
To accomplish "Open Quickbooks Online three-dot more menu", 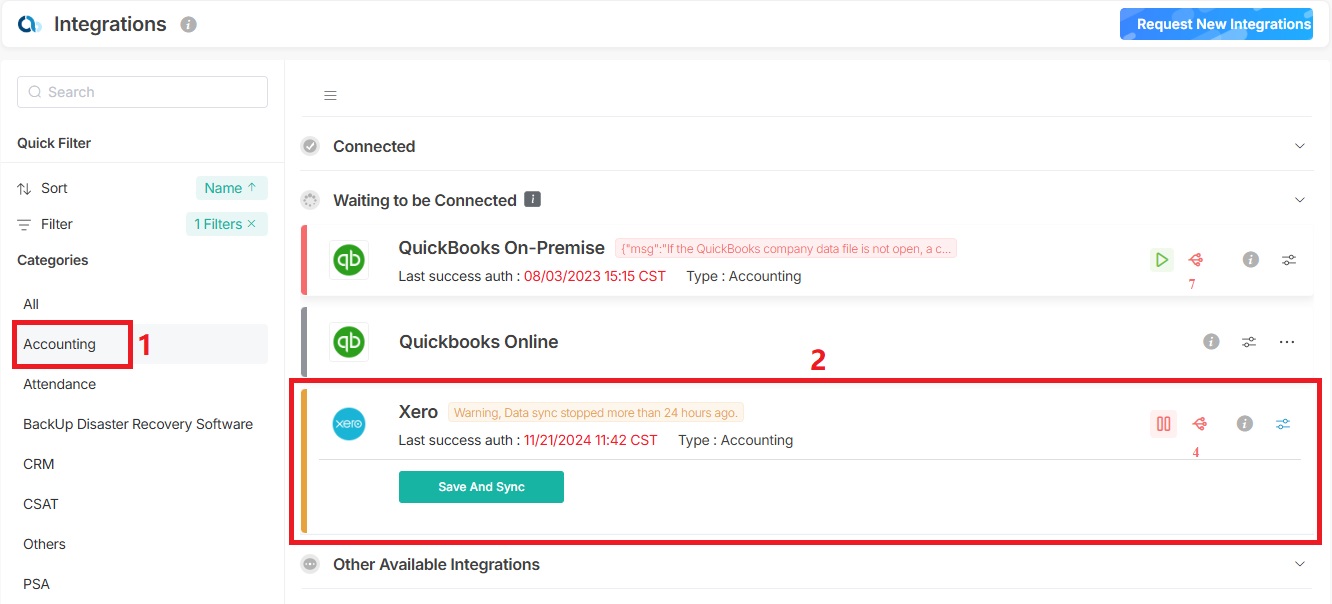I will point(1287,342).
